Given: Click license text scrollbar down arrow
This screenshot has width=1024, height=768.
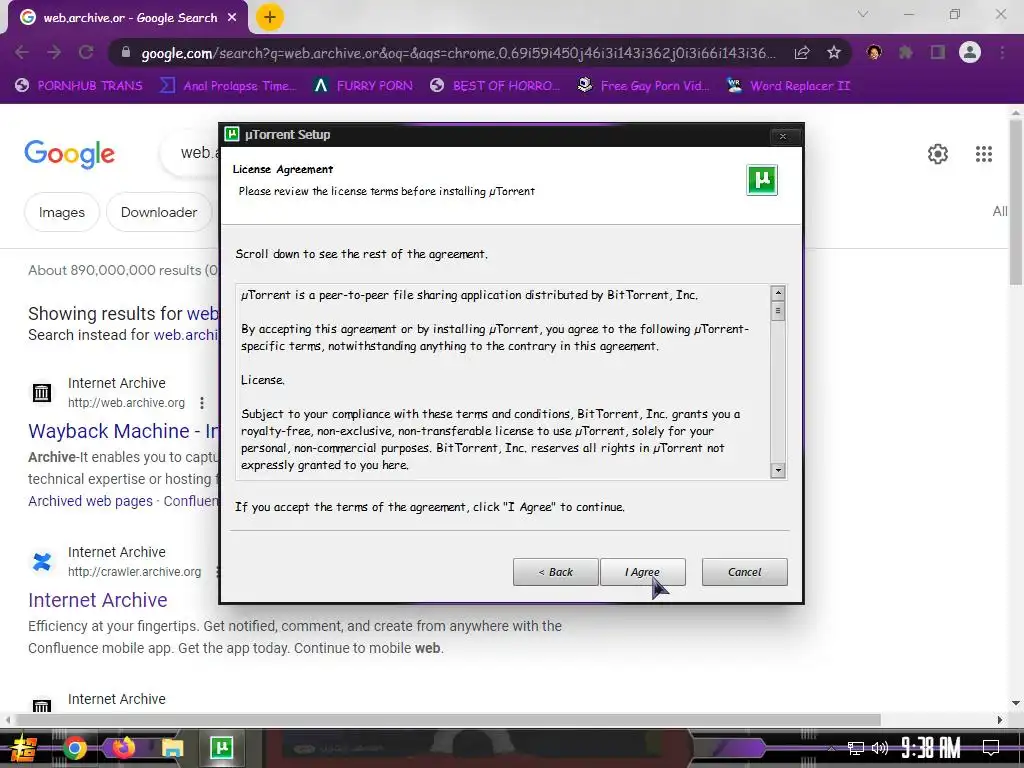Looking at the screenshot, I should pyautogui.click(x=778, y=470).
